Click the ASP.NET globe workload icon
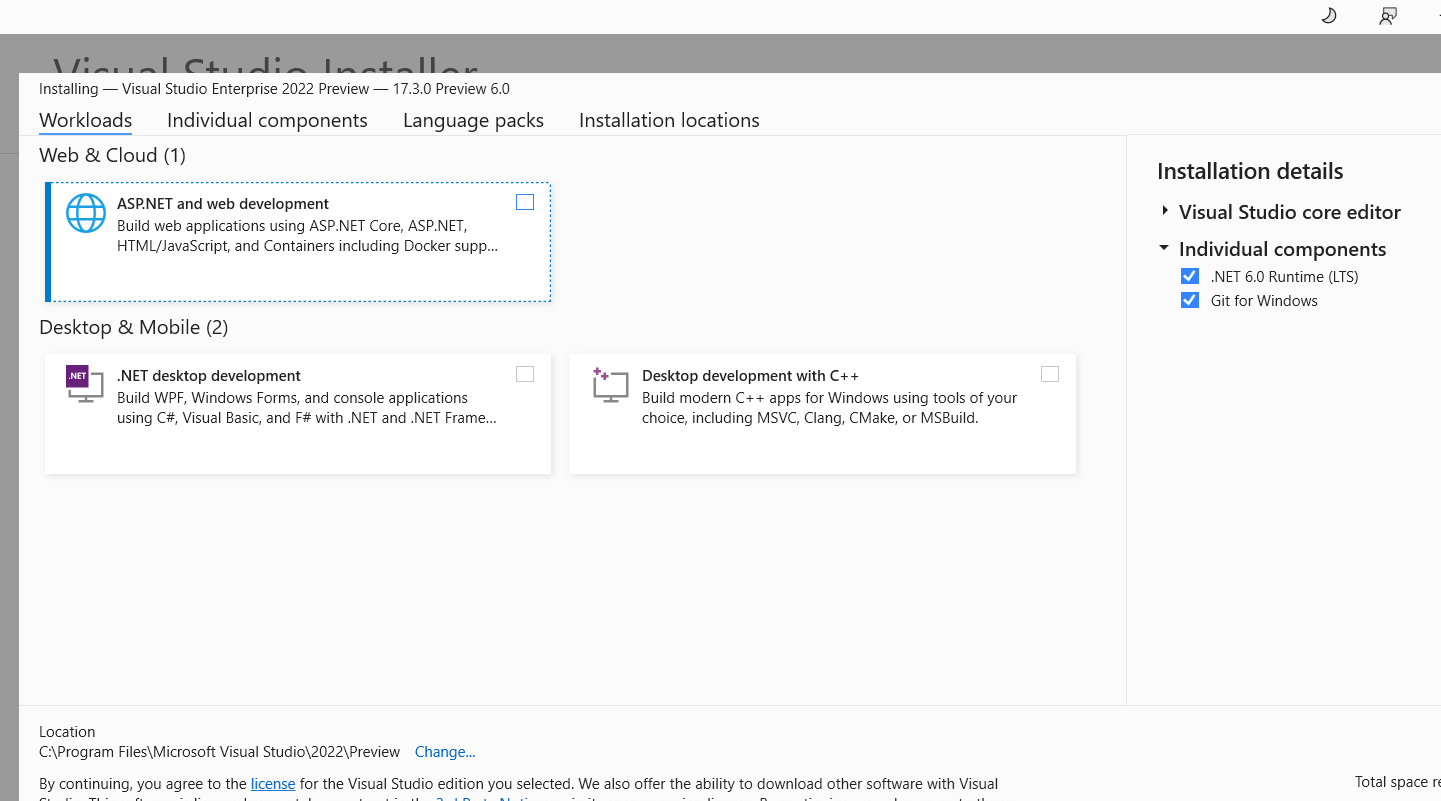Viewport: 1441px width, 801px height. click(x=86, y=212)
